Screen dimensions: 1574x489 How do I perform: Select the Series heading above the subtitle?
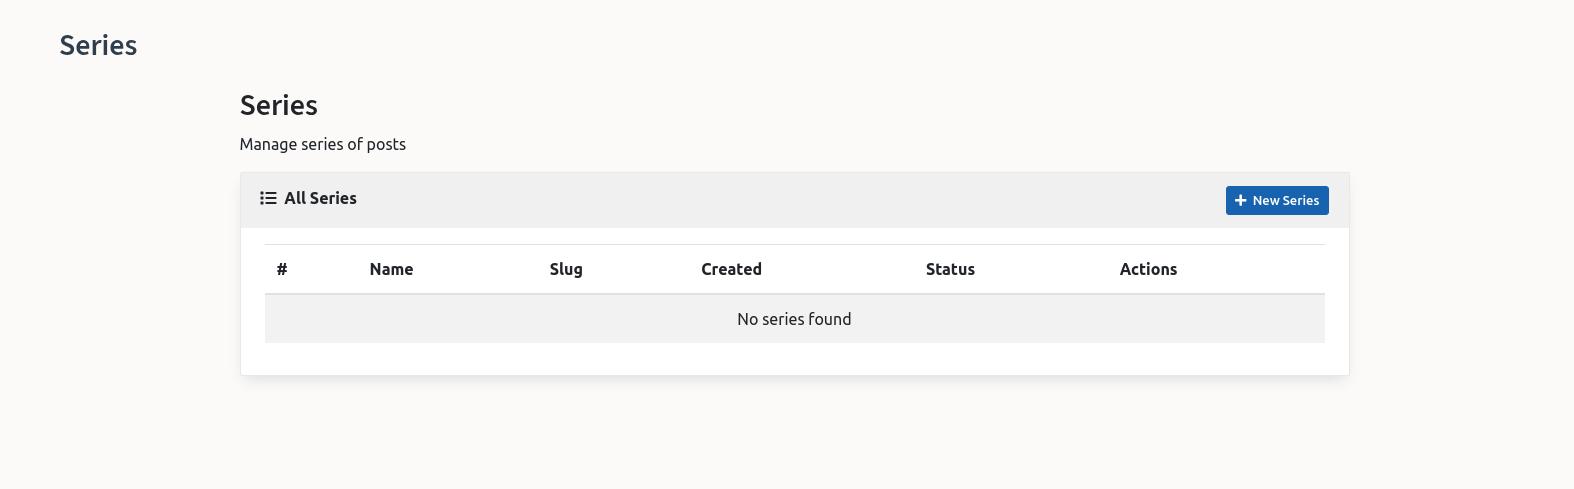tap(279, 105)
